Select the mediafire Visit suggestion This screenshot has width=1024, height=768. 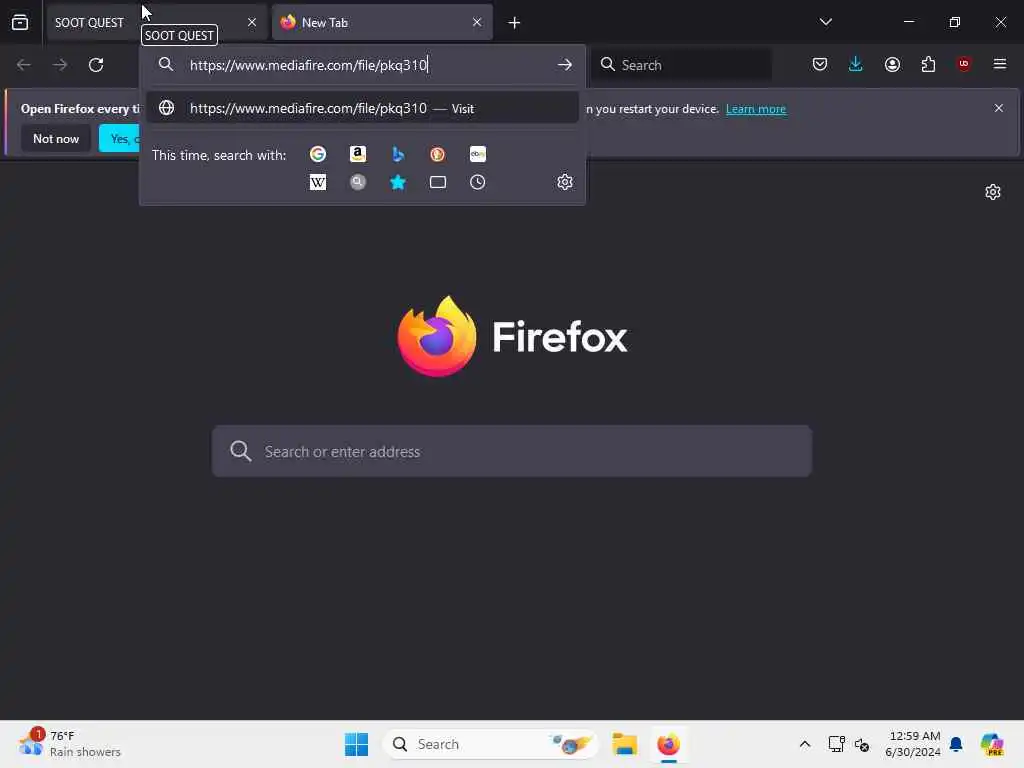[362, 108]
